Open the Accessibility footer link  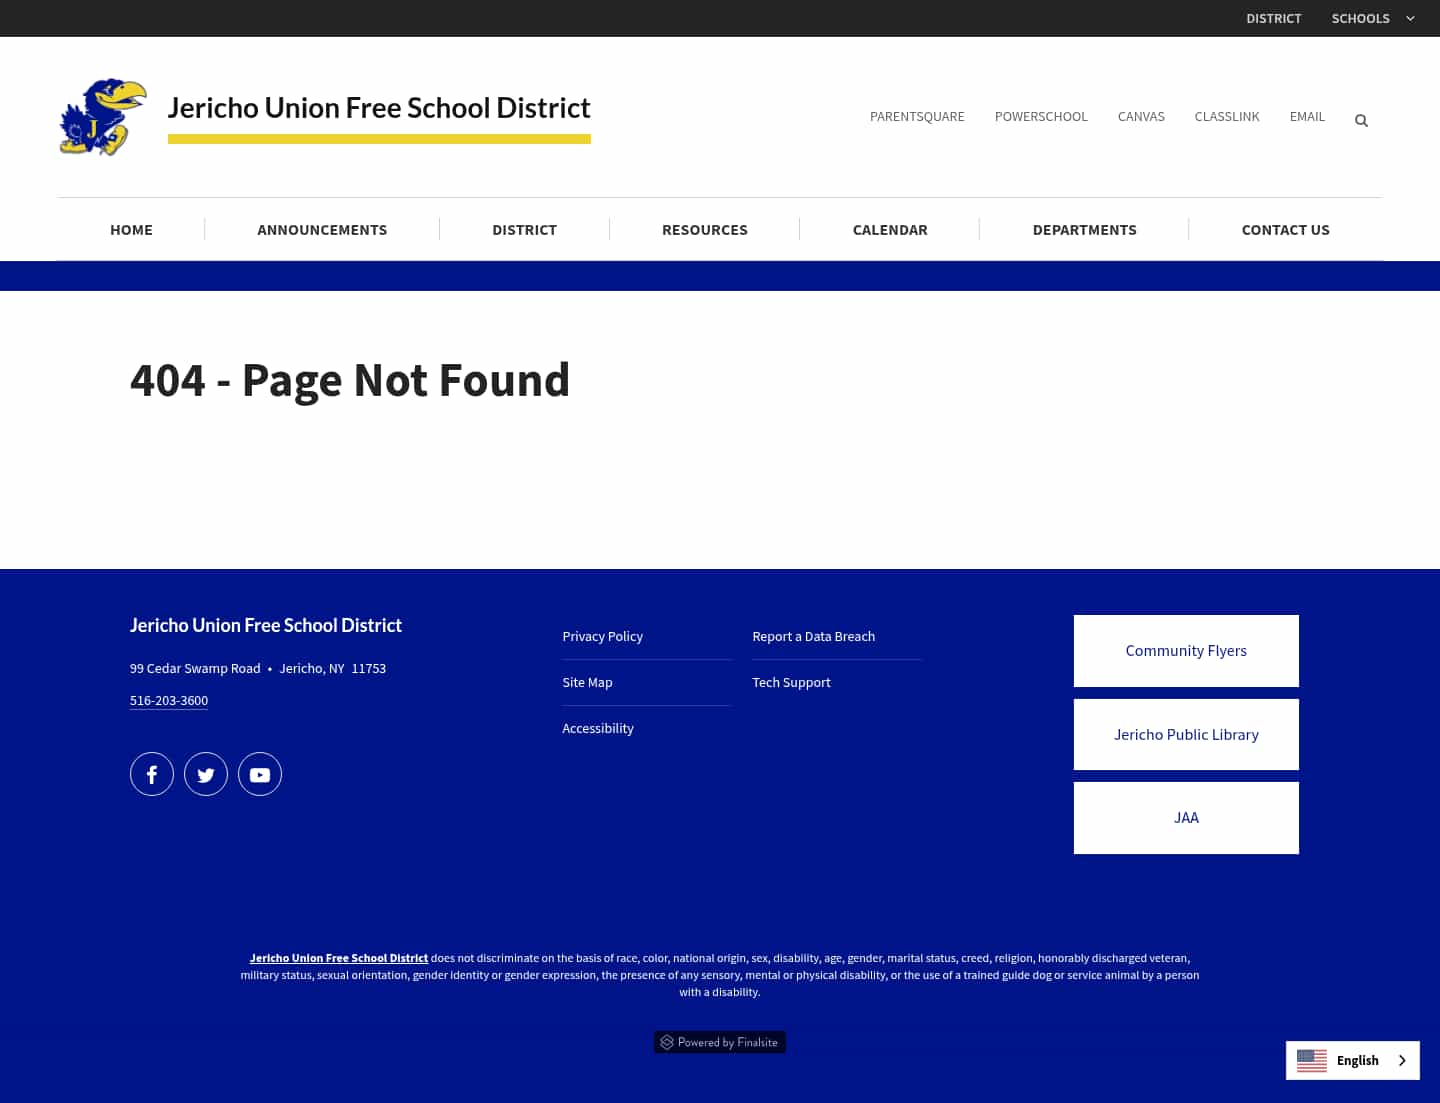click(598, 728)
